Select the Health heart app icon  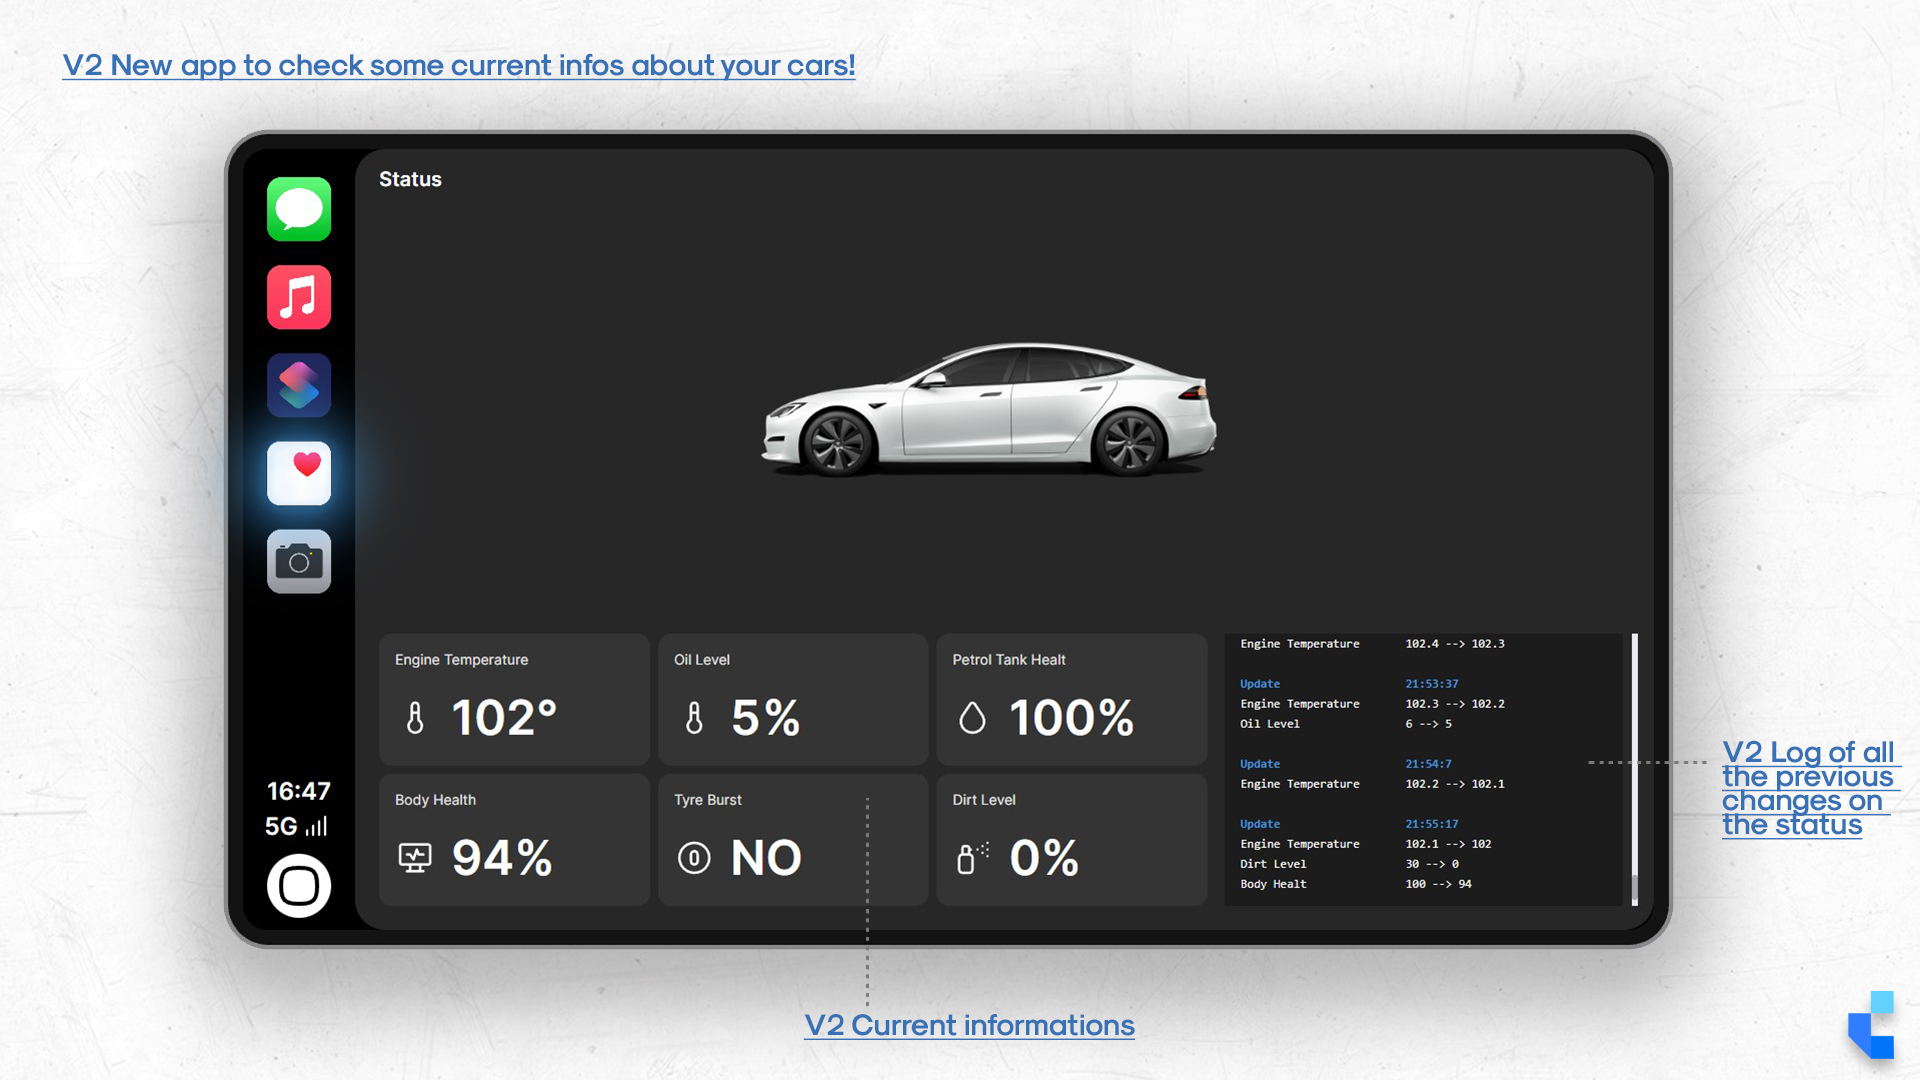[x=298, y=473]
